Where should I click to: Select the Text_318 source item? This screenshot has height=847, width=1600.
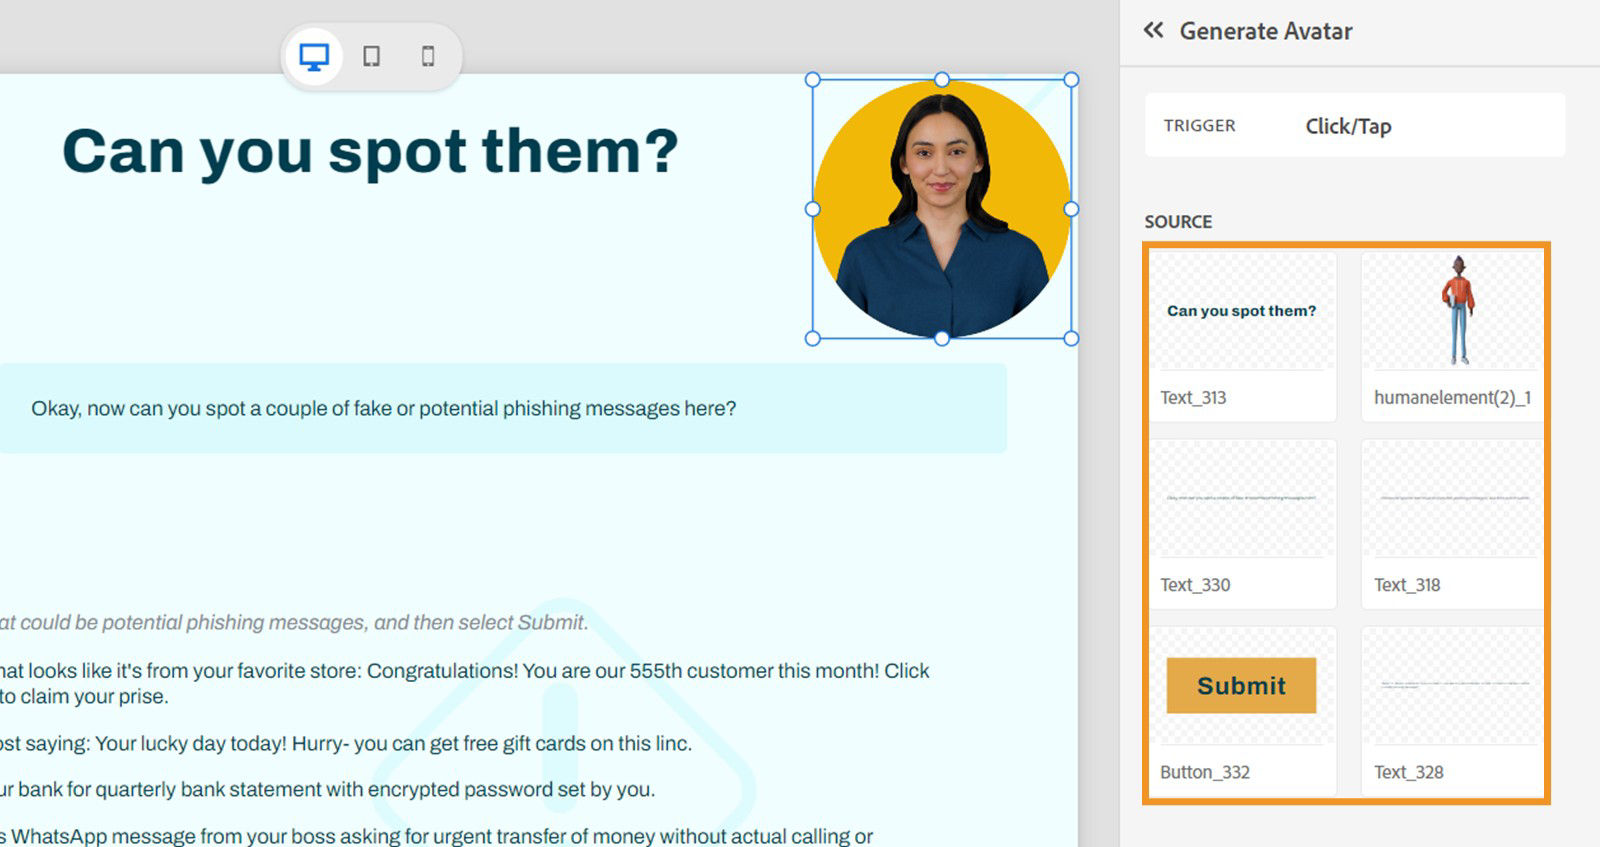tap(1452, 523)
